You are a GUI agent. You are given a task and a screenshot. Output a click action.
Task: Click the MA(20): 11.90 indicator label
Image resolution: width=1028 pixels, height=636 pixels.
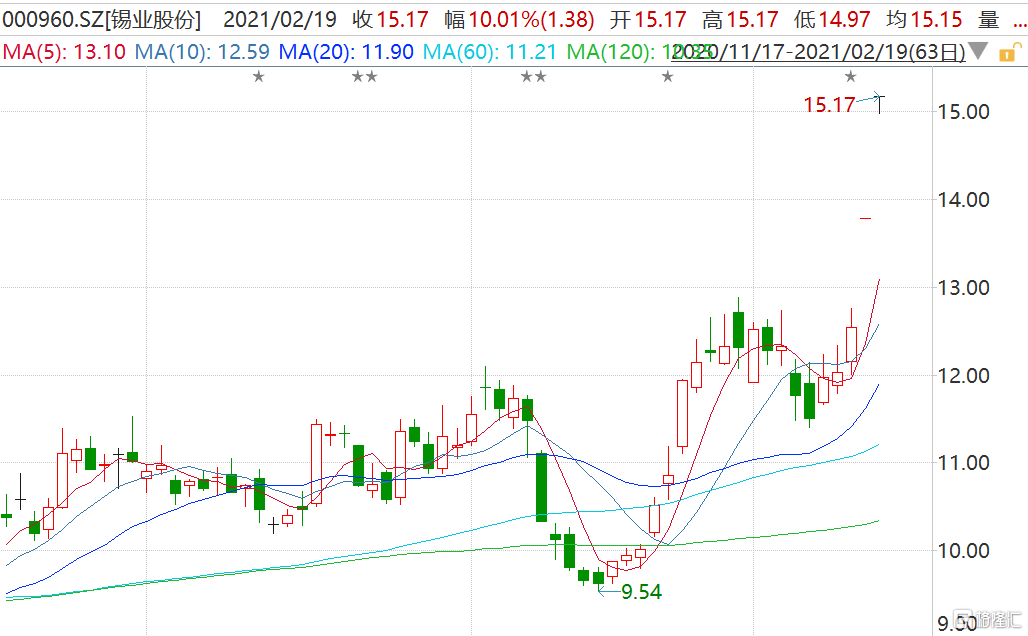click(346, 52)
